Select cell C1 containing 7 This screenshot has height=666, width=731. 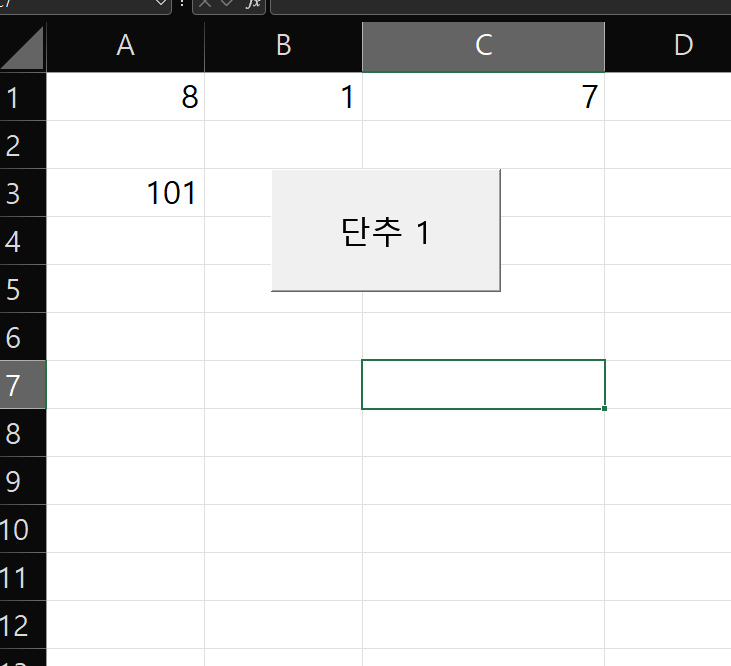pos(483,97)
